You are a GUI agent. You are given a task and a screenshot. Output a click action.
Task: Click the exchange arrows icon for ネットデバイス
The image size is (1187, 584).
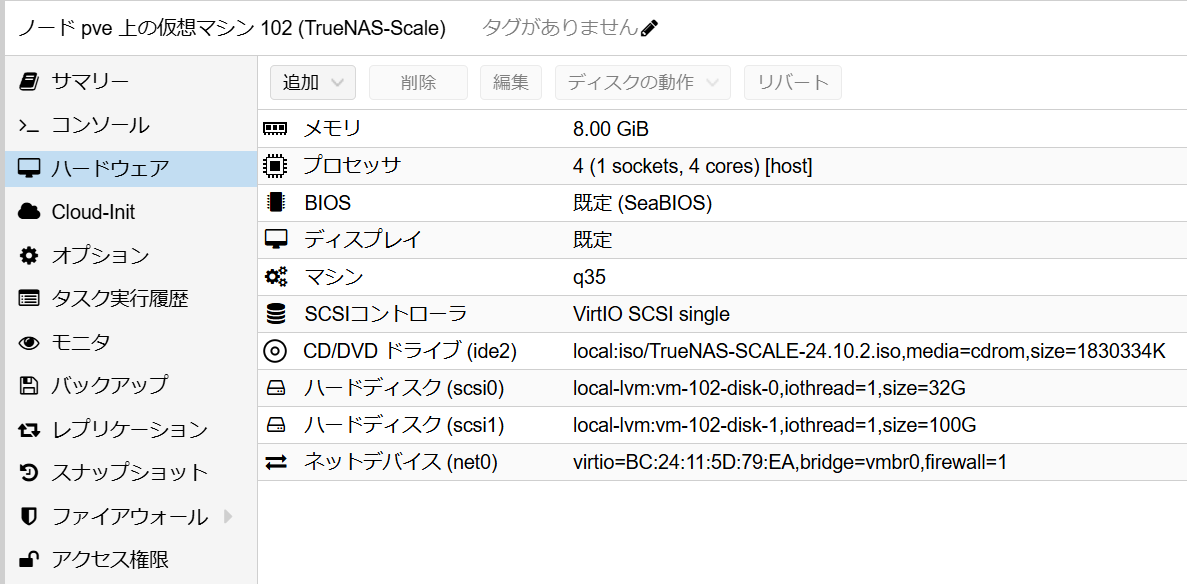275,462
